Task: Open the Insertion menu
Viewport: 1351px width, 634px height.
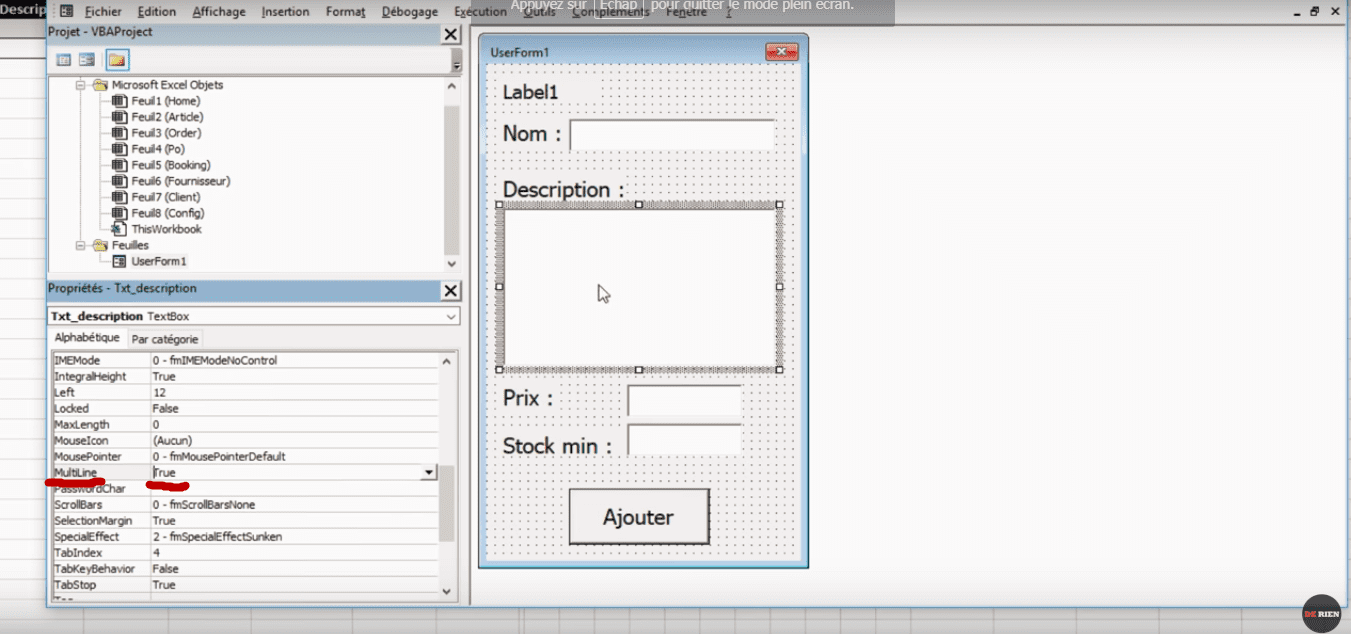Action: [x=285, y=12]
